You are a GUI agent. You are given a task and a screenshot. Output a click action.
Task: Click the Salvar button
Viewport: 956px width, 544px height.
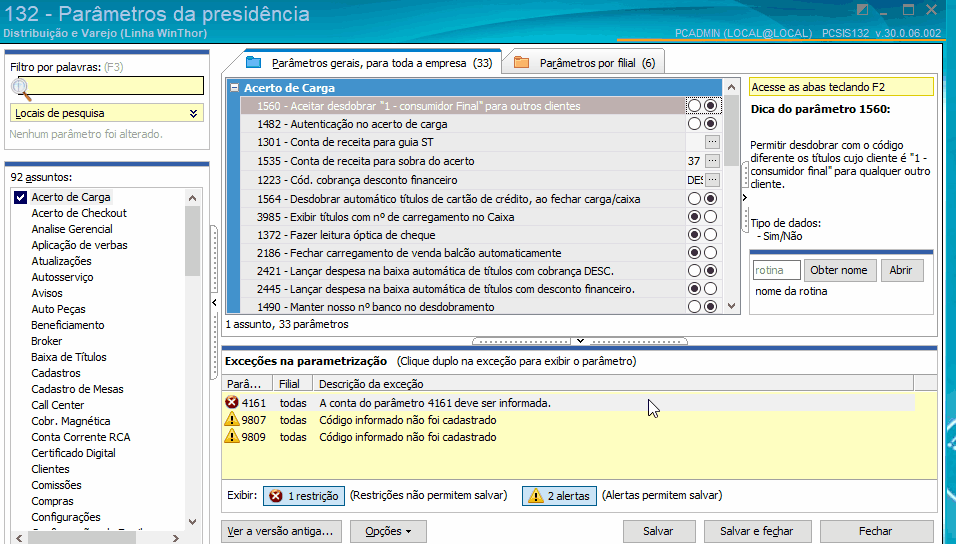click(x=658, y=531)
